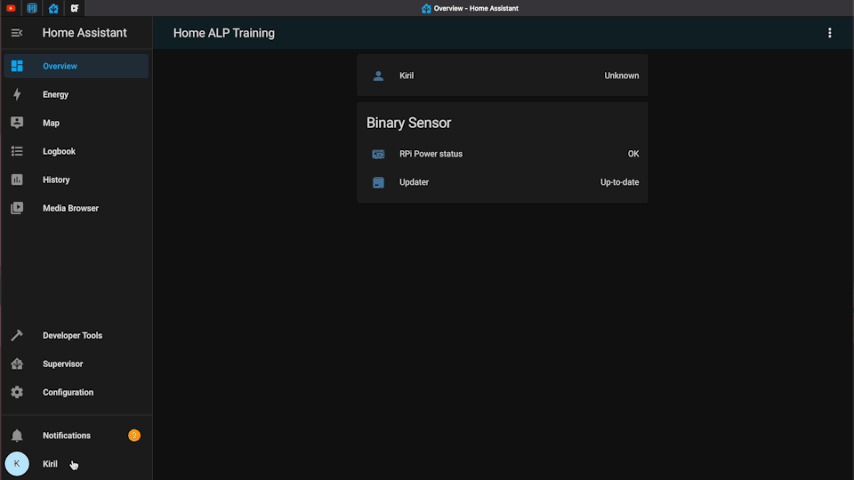This screenshot has height=480, width=854.
Task: Click the RPi Power status label
Action: [431, 154]
